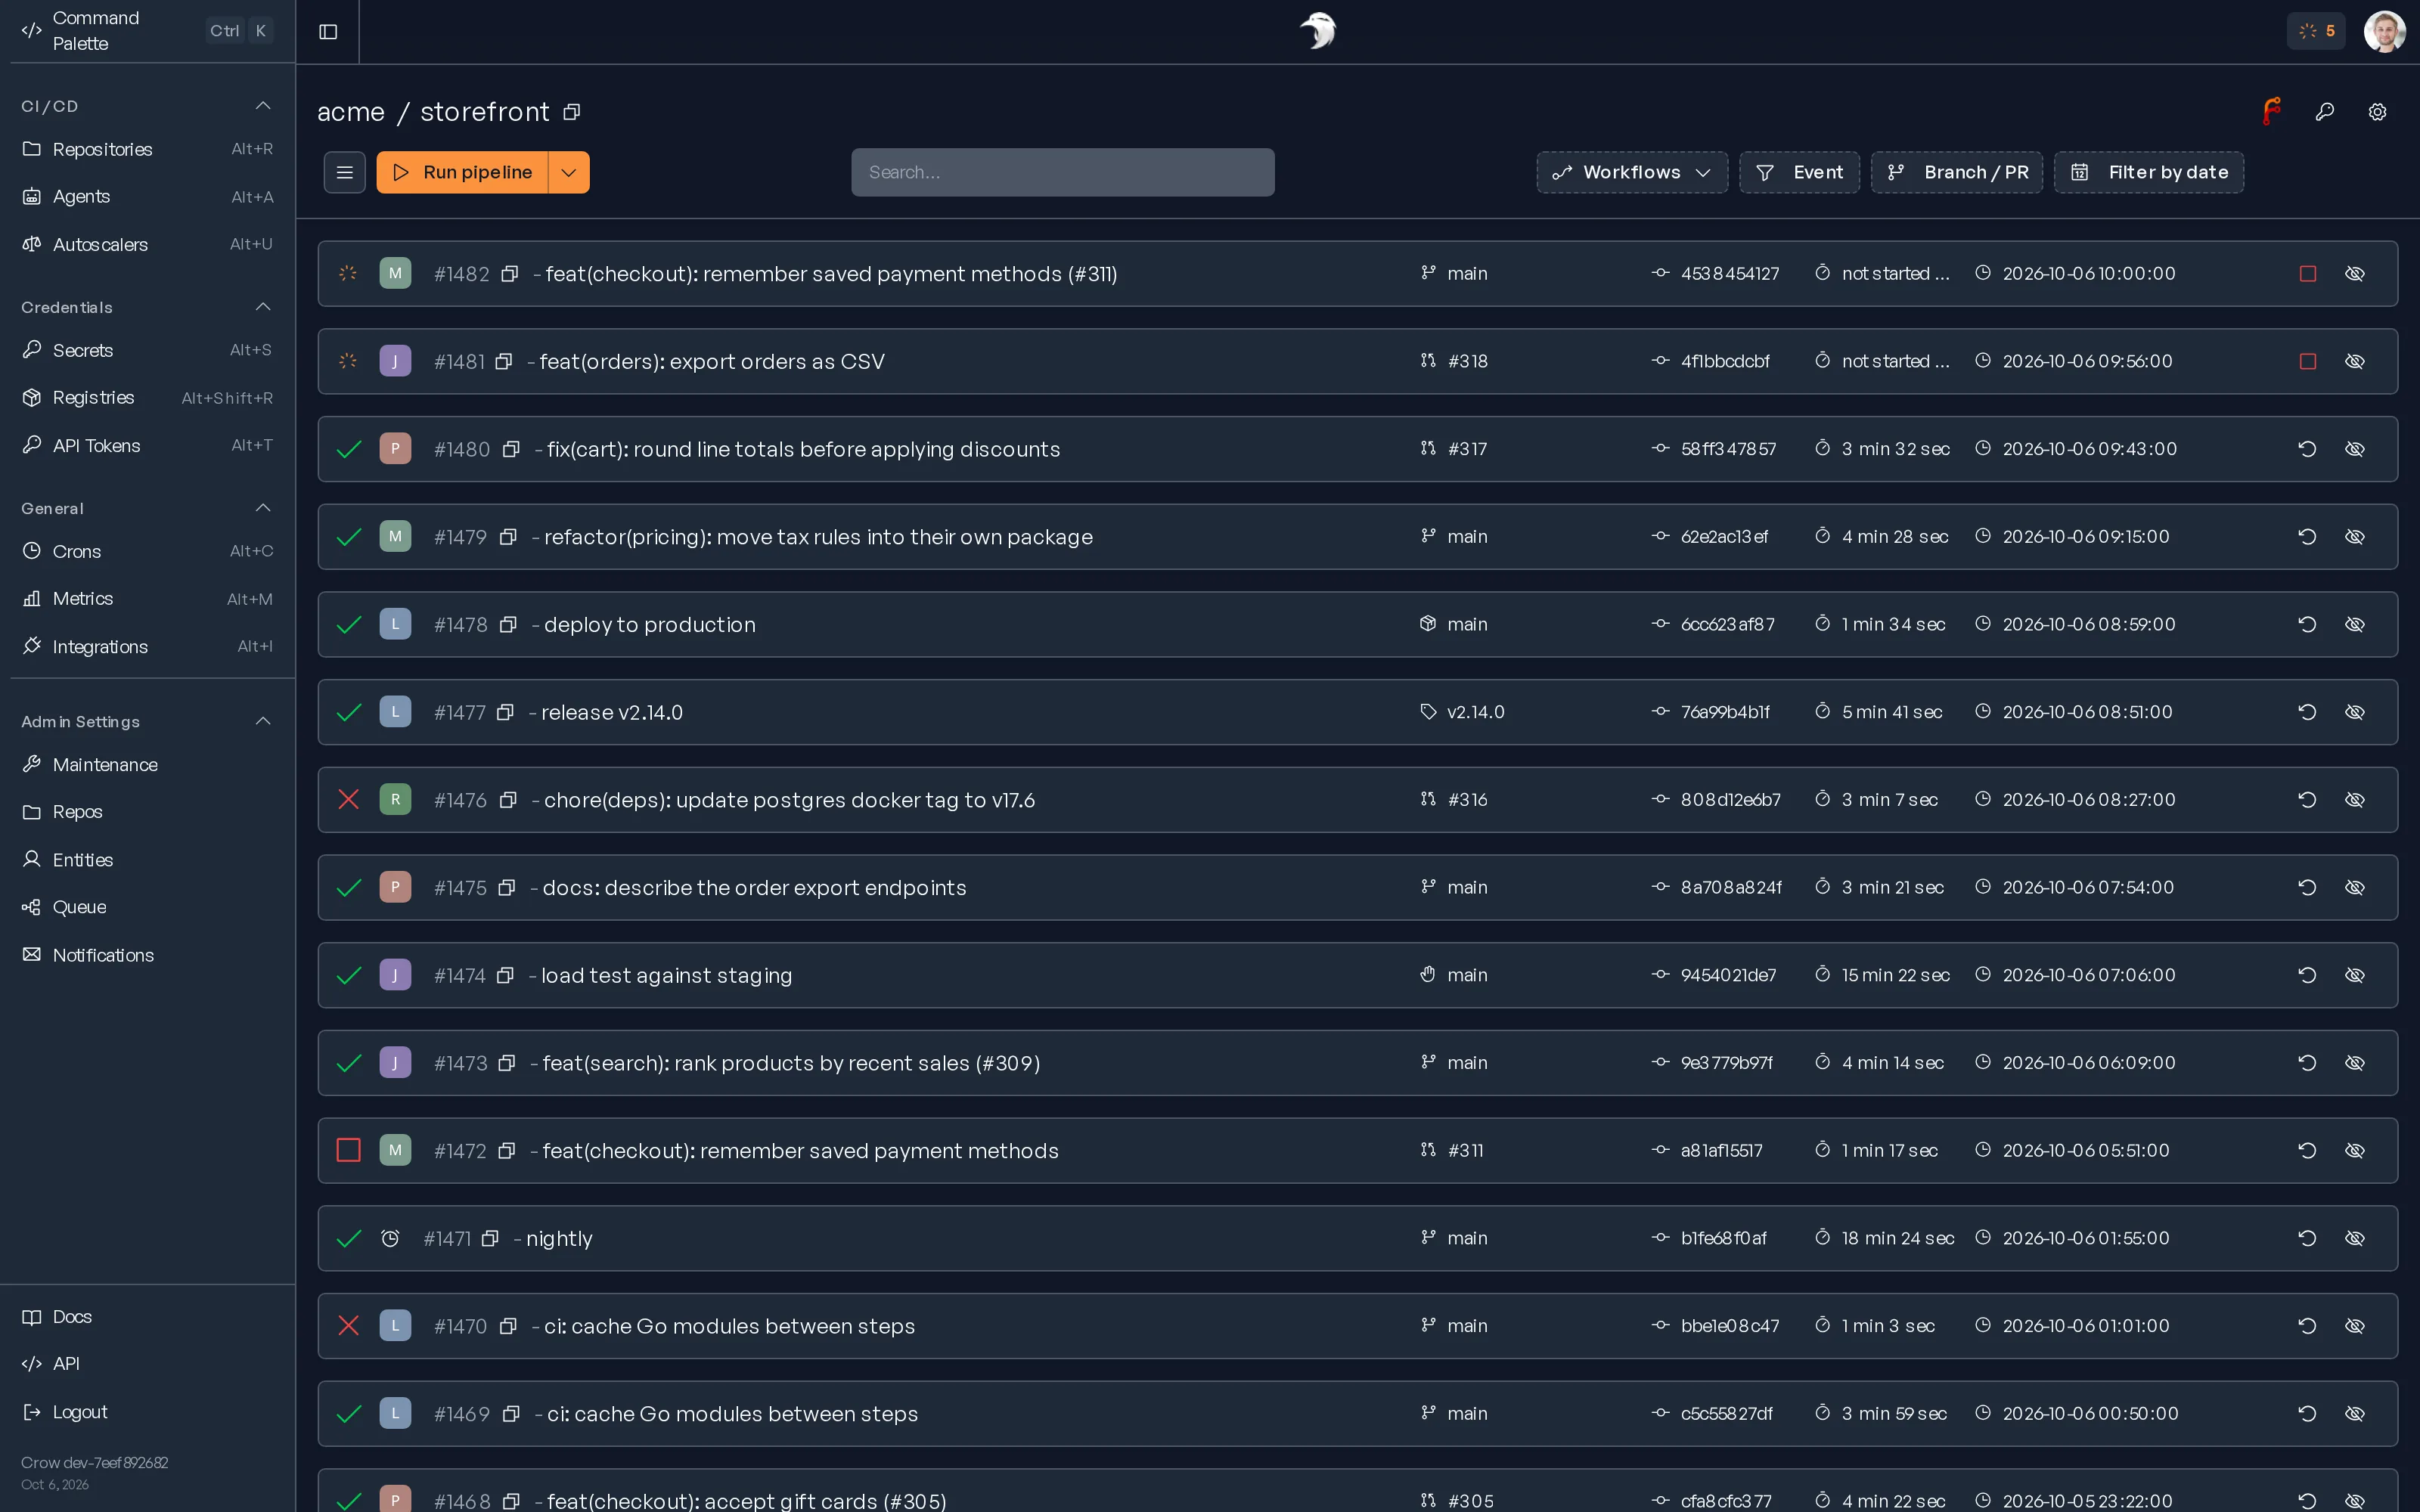Open Secrets in the sidebar
This screenshot has height=1512, width=2420.
[x=147, y=350]
